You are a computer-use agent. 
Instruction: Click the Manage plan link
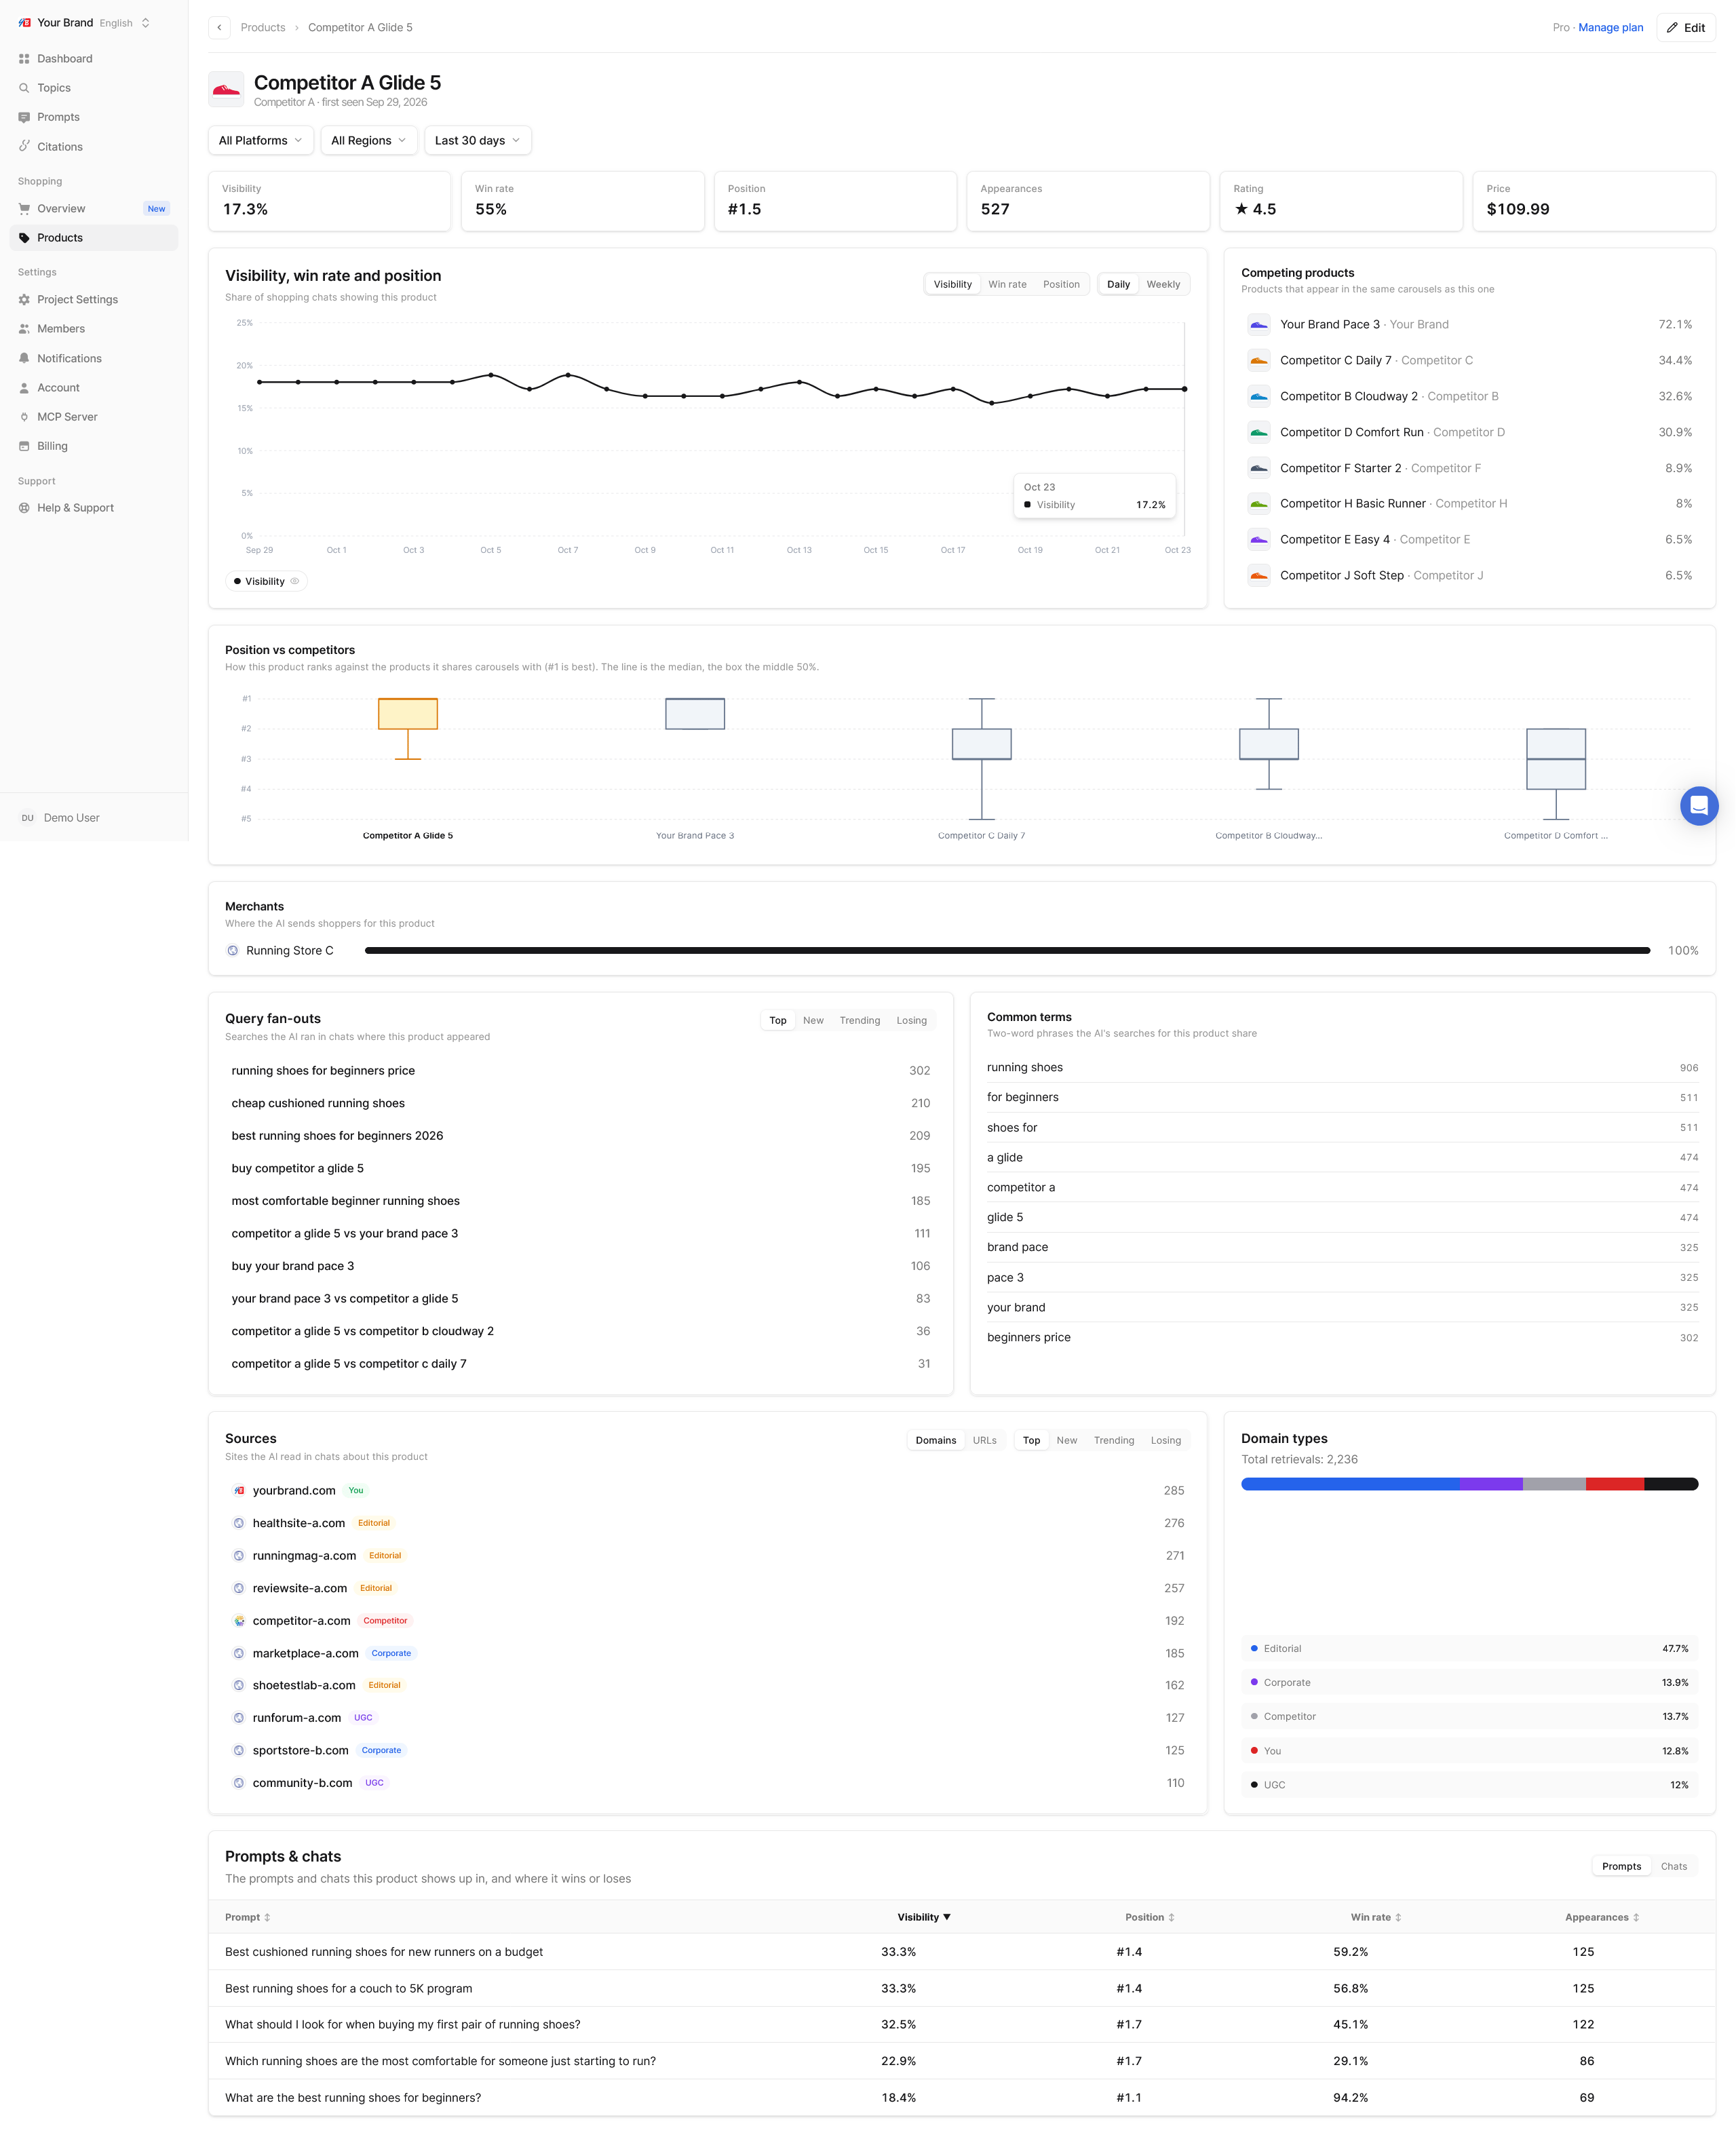point(1610,28)
